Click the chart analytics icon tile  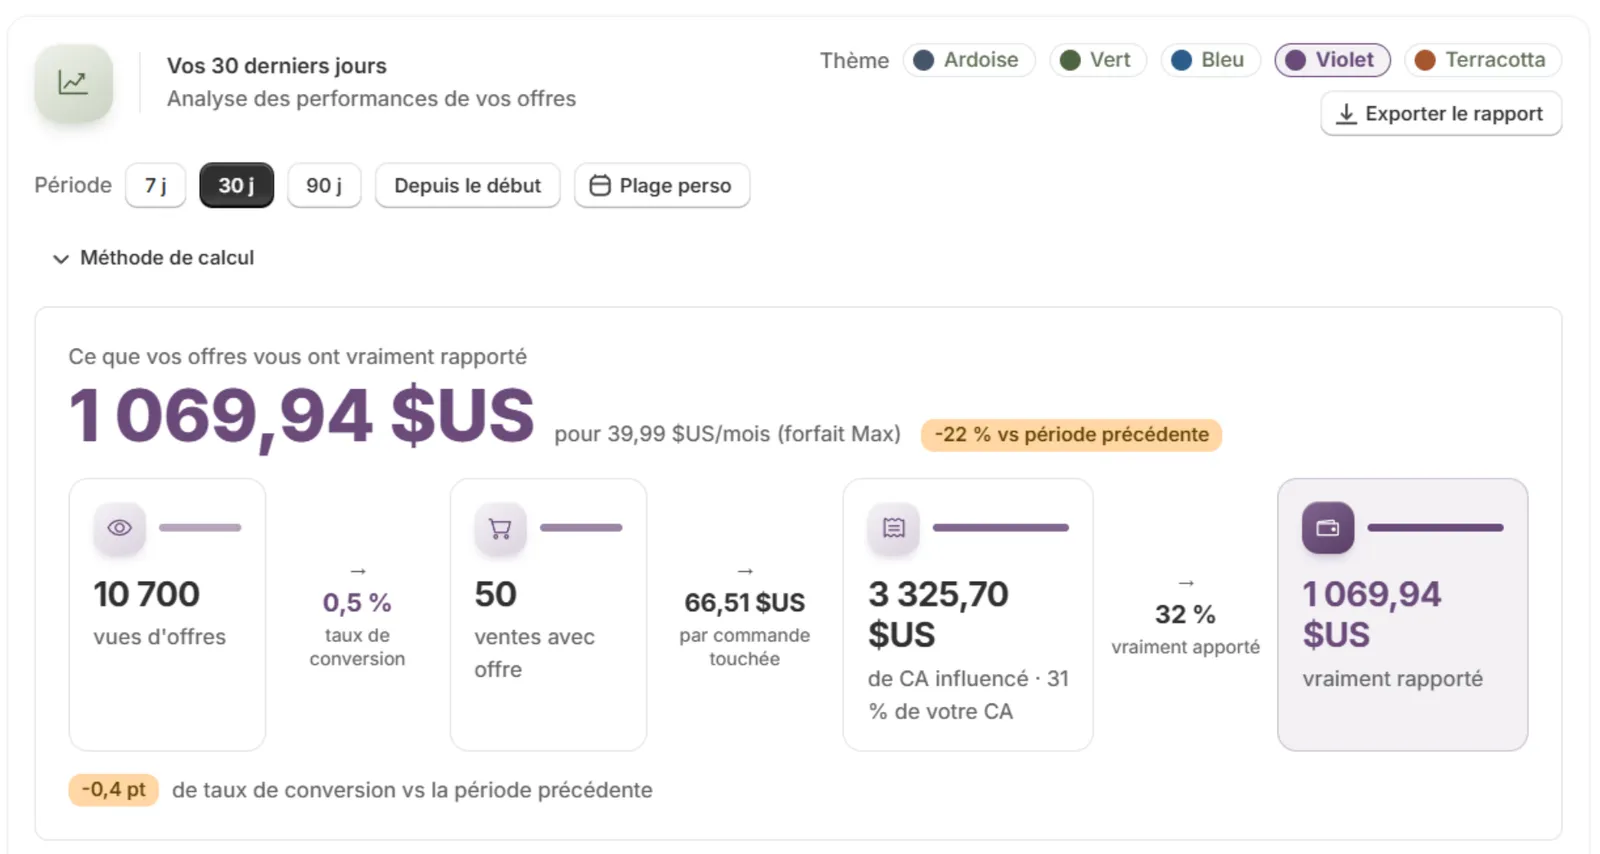[73, 83]
